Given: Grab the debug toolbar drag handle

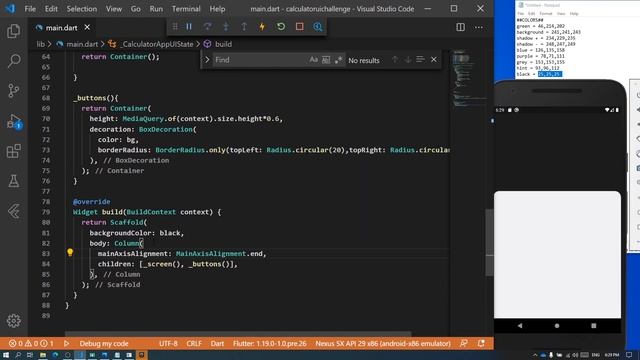Looking at the screenshot, I should (x=175, y=27).
